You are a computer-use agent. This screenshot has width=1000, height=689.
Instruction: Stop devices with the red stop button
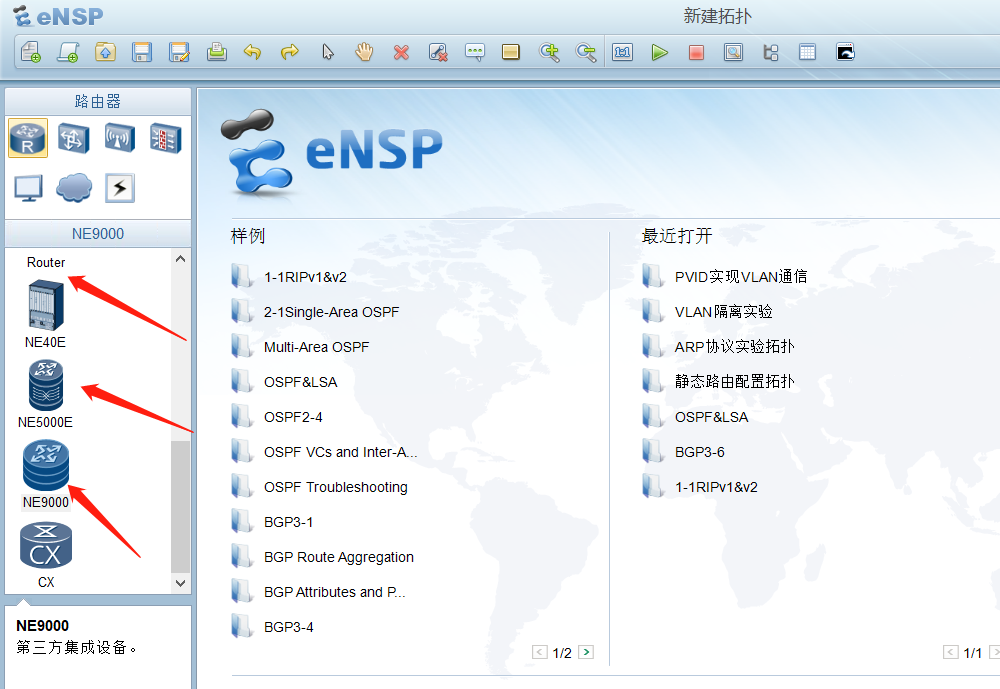[696, 52]
